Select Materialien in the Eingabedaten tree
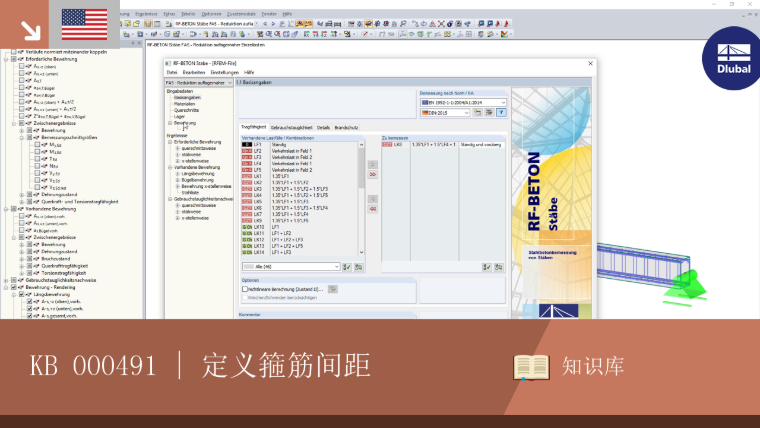The image size is (760, 428). coord(185,104)
